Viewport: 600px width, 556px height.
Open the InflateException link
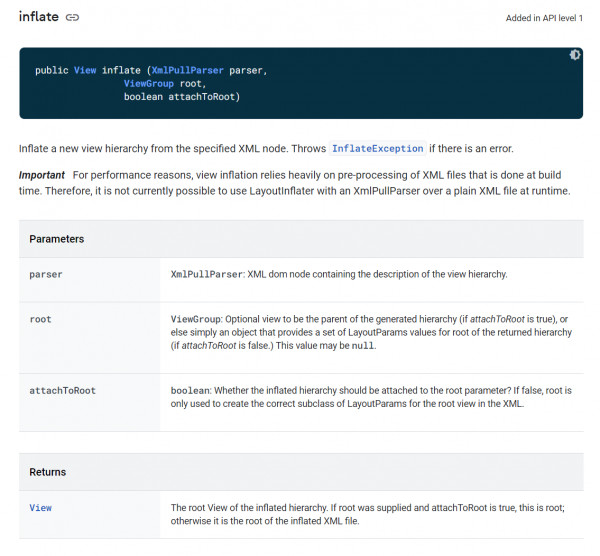[378, 148]
